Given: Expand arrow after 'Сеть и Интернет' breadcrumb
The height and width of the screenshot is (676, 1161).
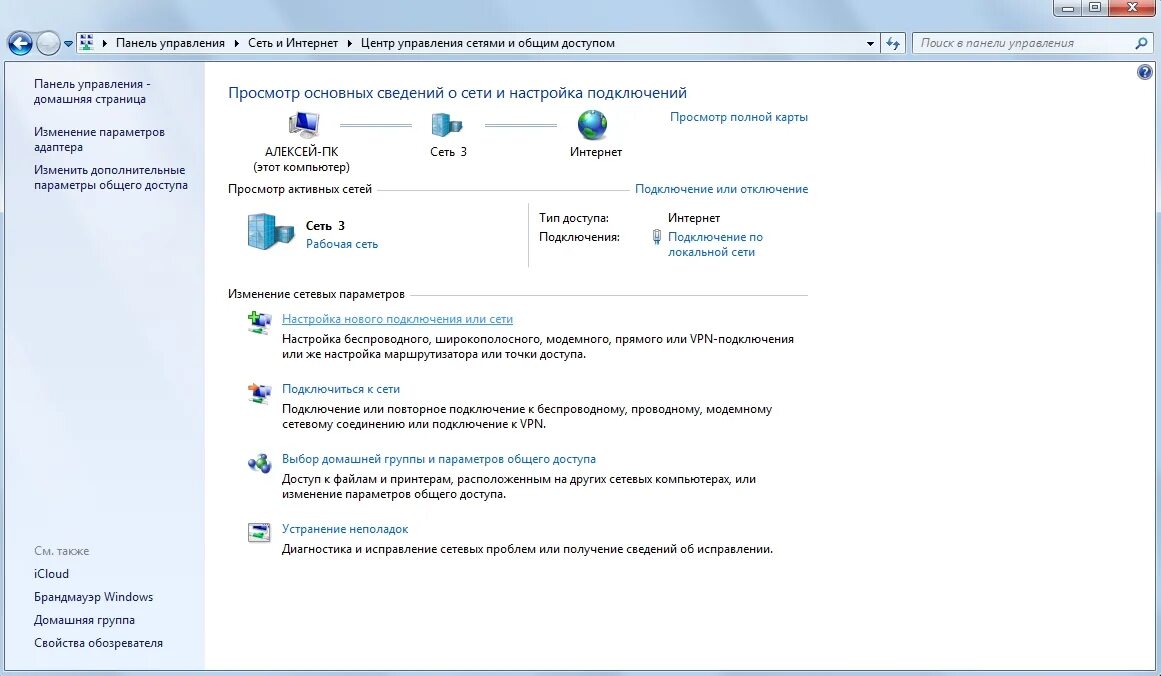Looking at the screenshot, I should tap(349, 43).
